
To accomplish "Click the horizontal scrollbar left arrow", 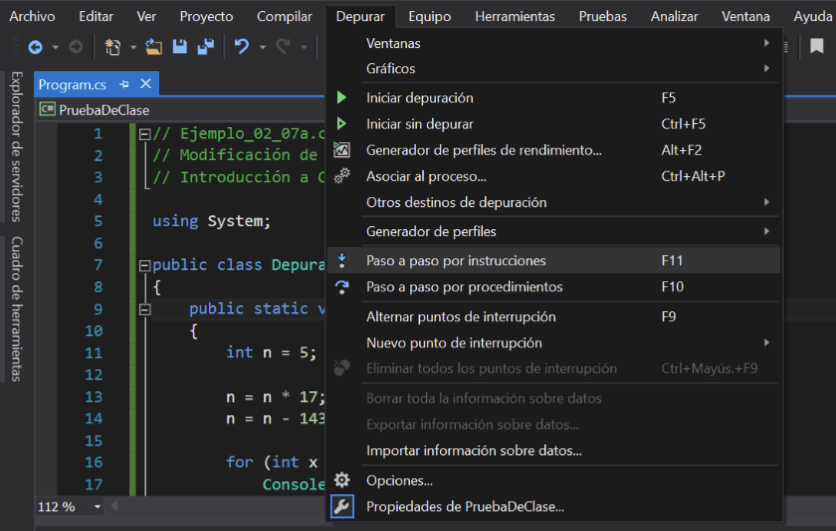I will click(114, 506).
